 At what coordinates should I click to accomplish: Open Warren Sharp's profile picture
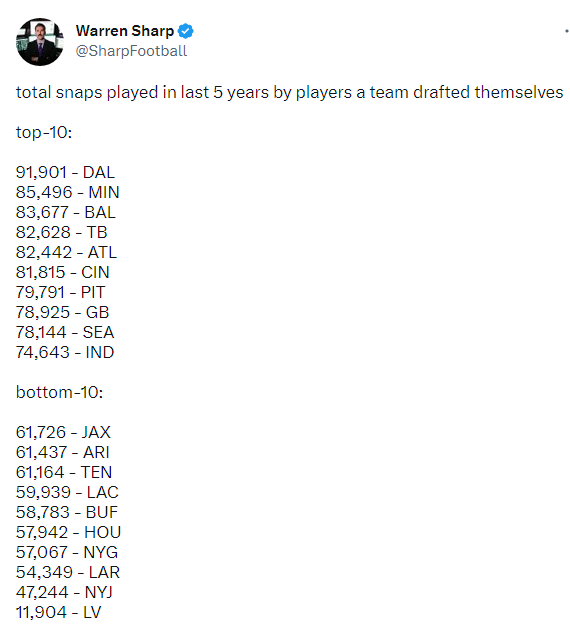click(x=40, y=42)
